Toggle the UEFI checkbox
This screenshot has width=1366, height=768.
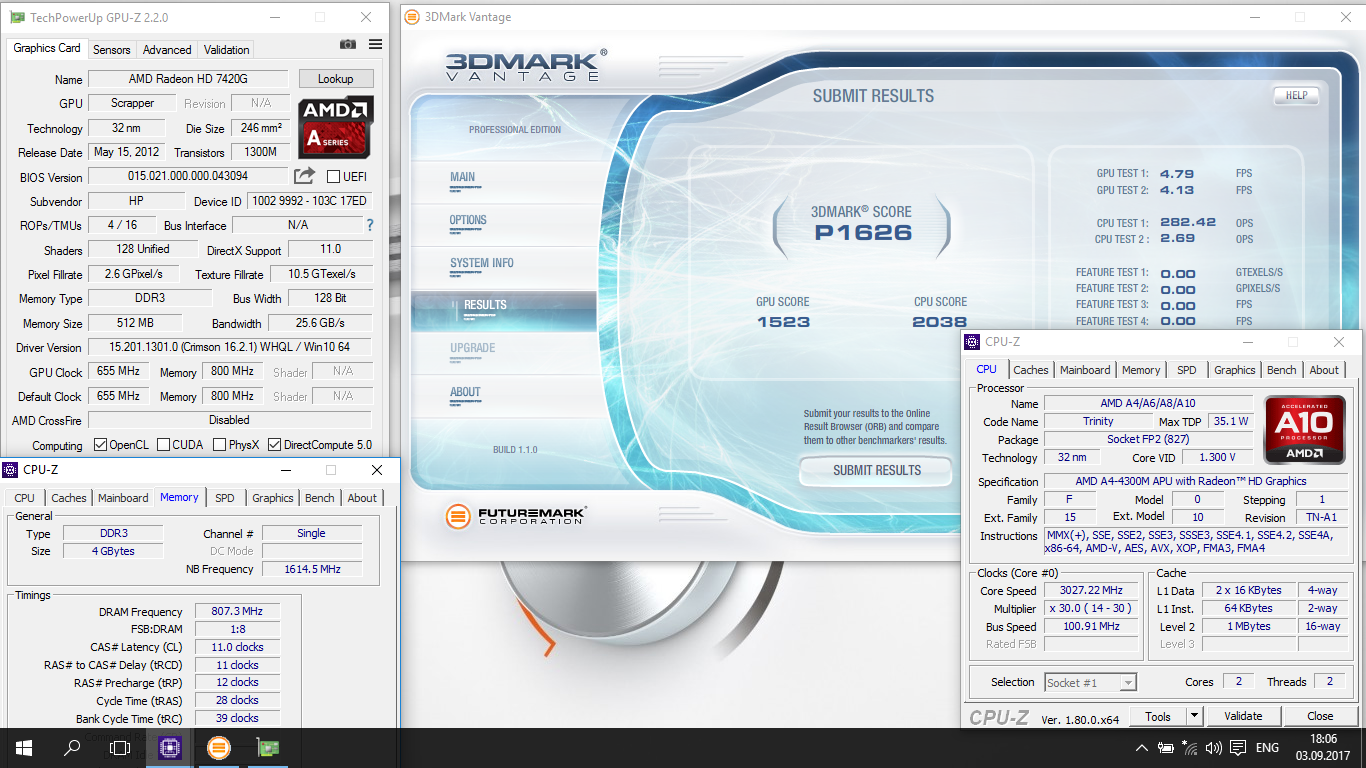pos(334,177)
